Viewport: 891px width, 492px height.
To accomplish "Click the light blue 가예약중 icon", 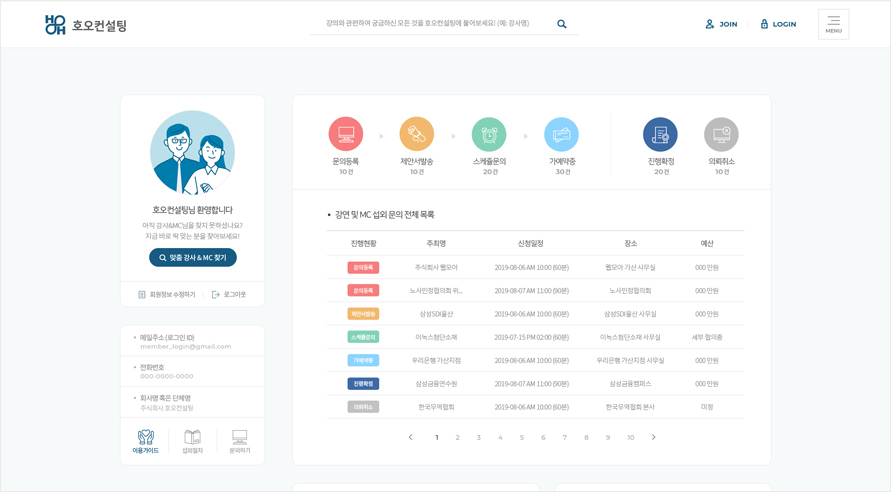I will pyautogui.click(x=561, y=135).
